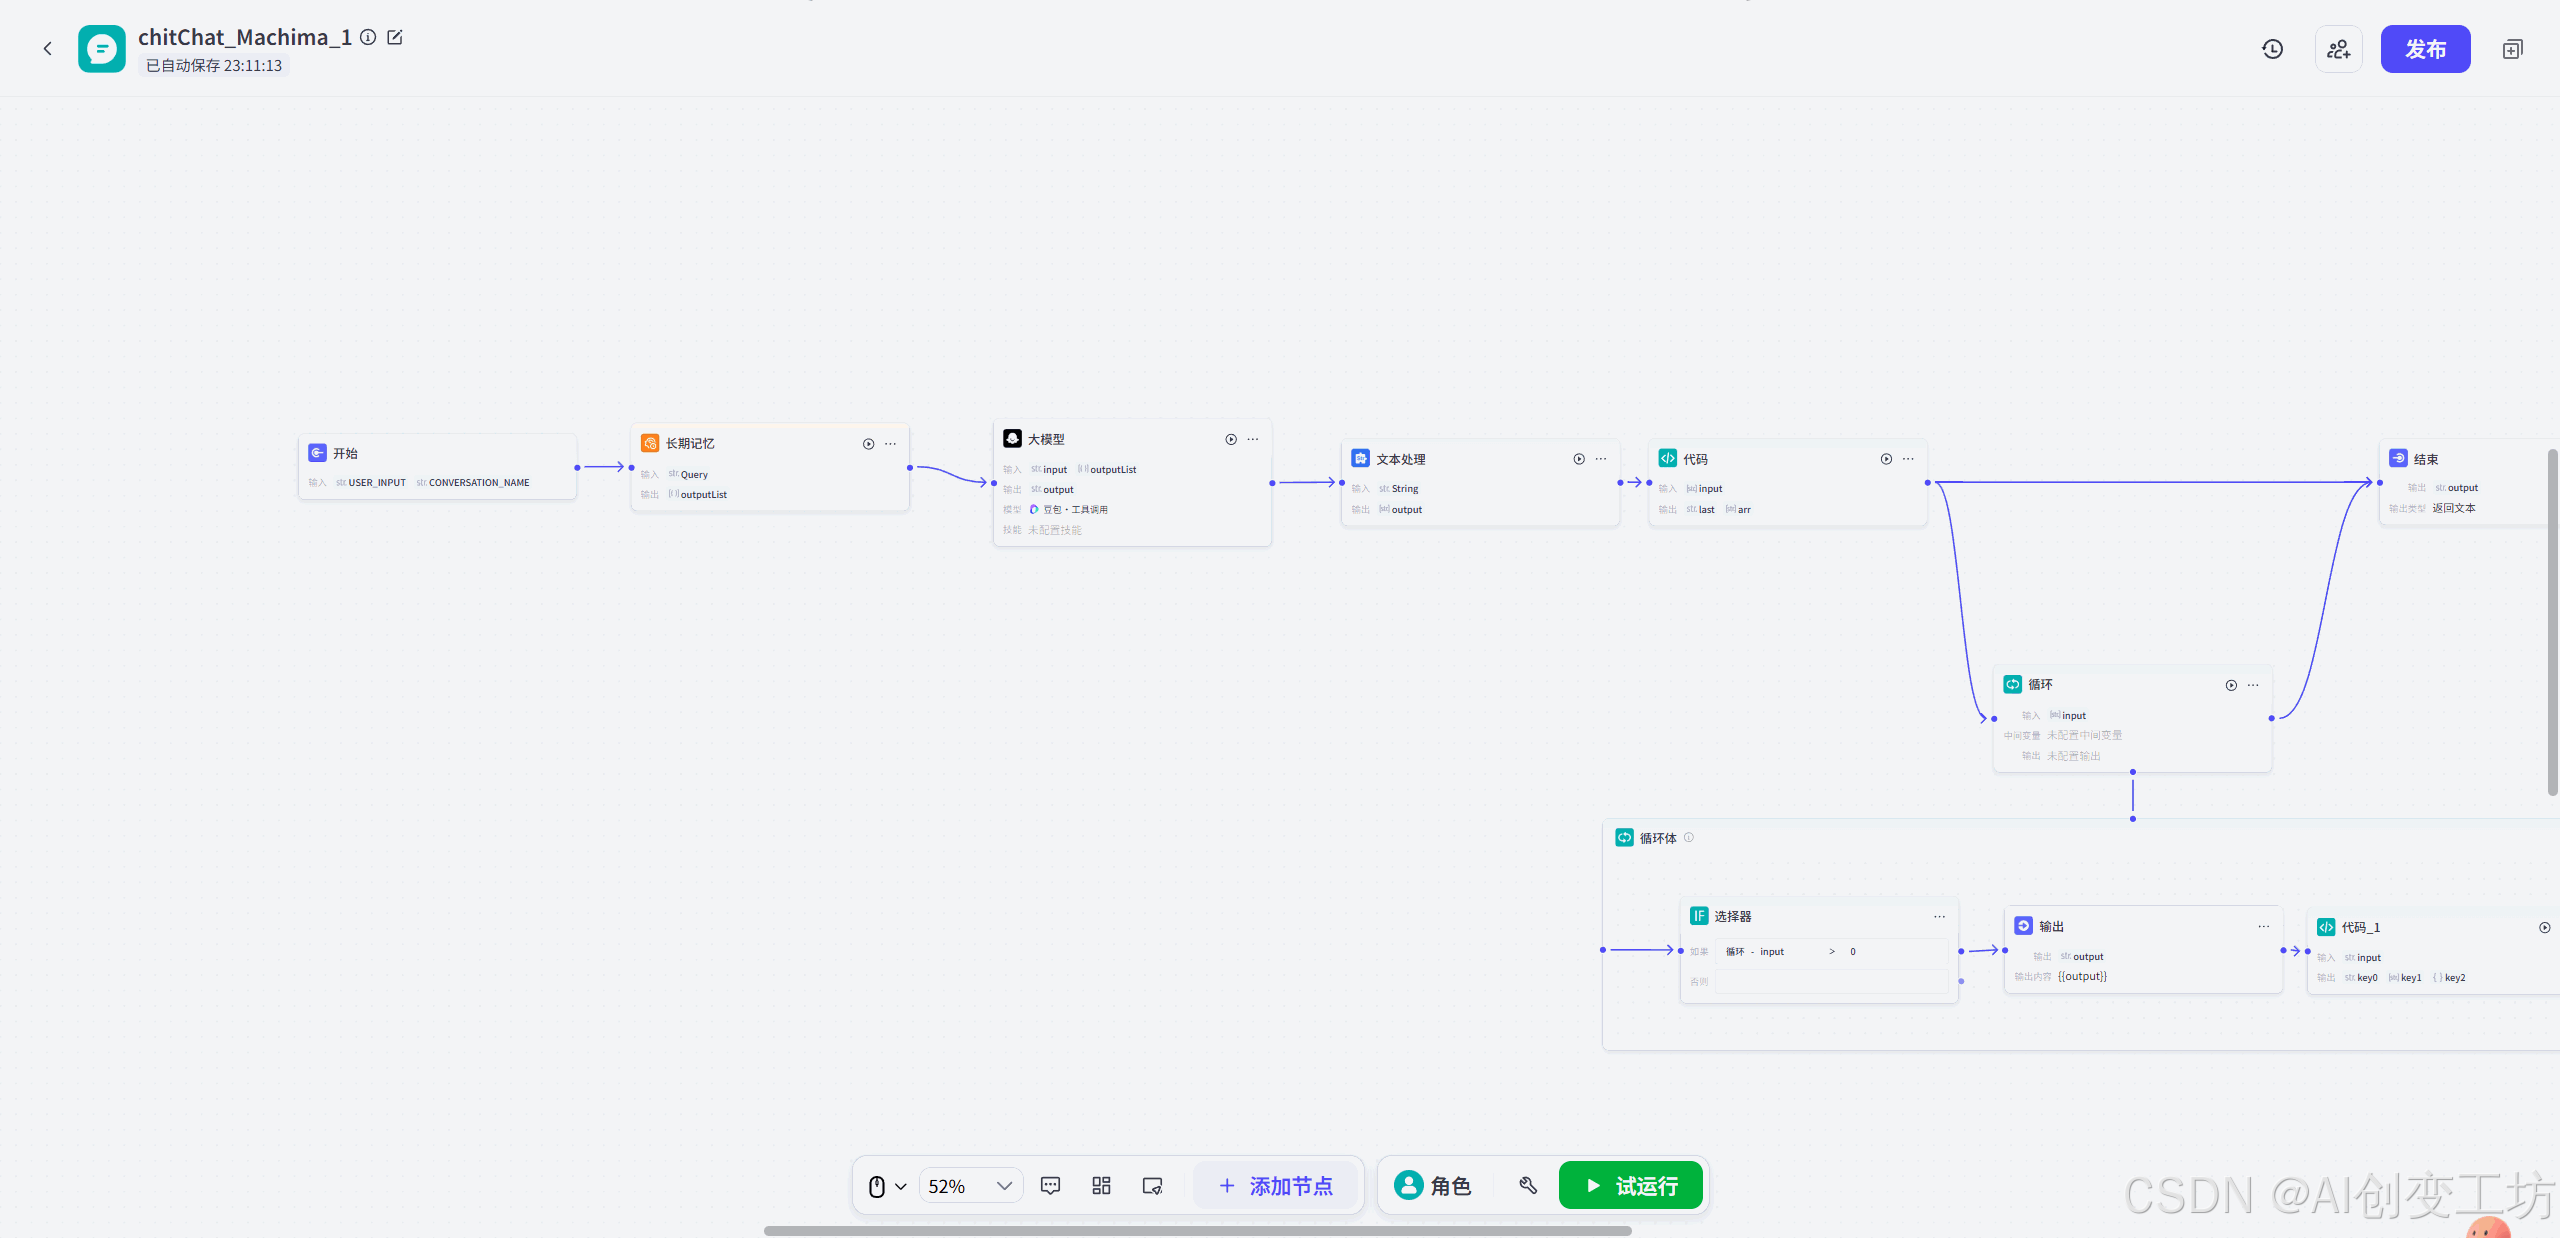2560x1238 pixels.
Task: Click 未配置中间变量 in 循环 node
Action: point(2084,736)
